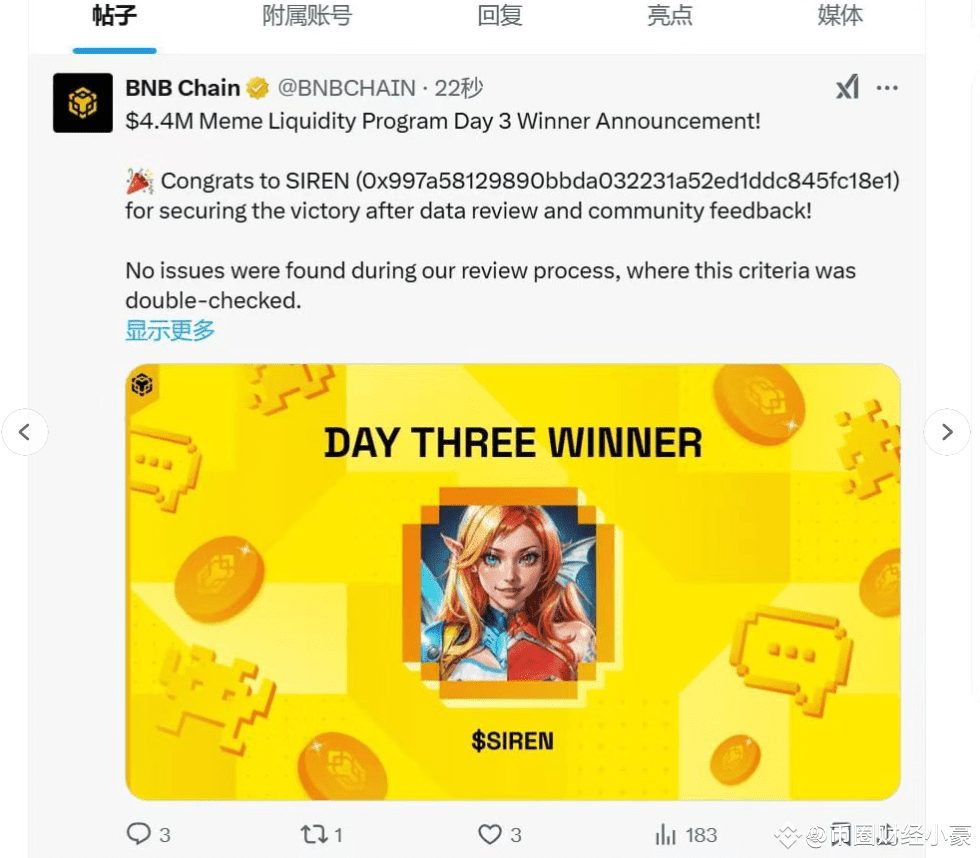Click the Grok icon on the post
The image size is (980, 858).
(848, 87)
